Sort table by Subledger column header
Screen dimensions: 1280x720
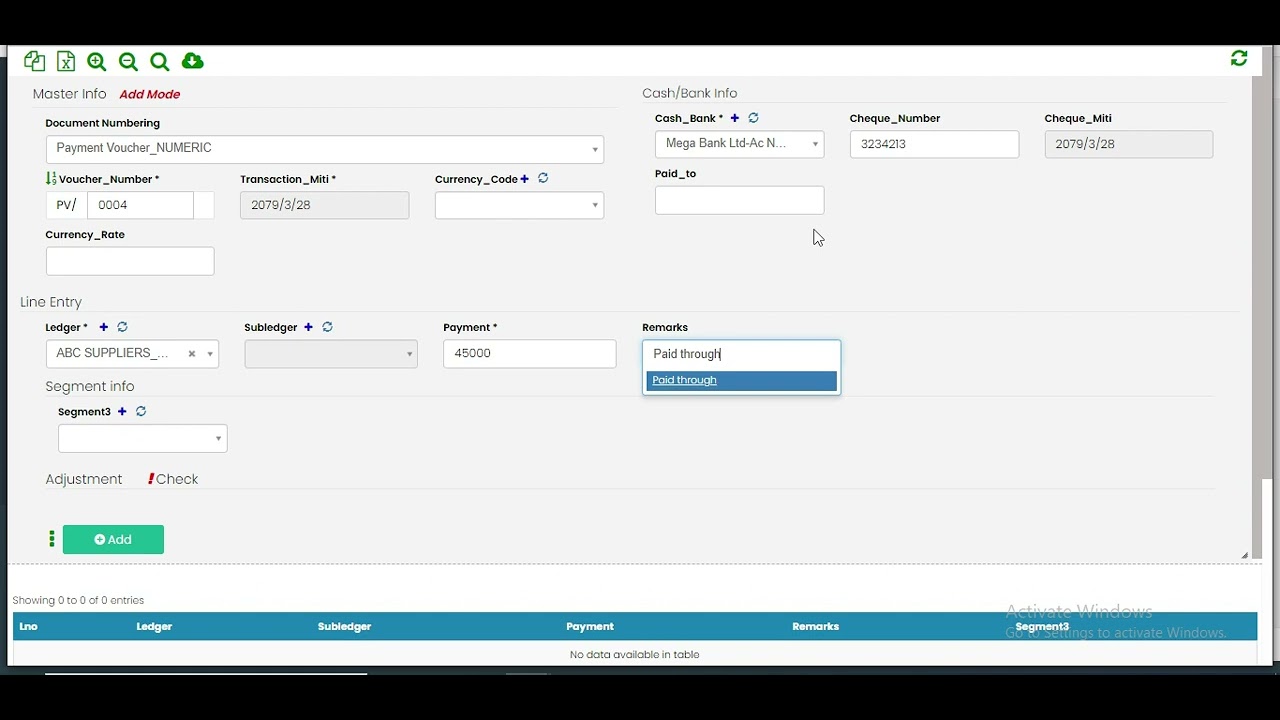point(344,627)
